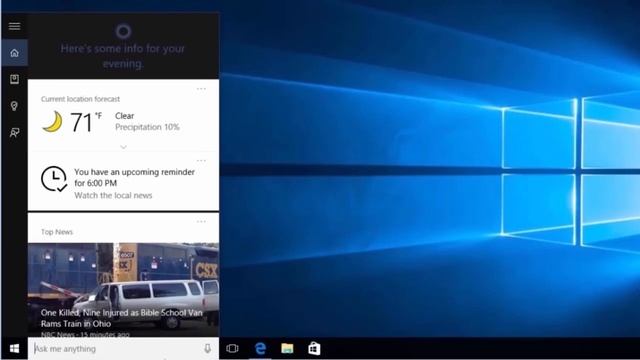Open the reminder card's more options dots

(201, 160)
